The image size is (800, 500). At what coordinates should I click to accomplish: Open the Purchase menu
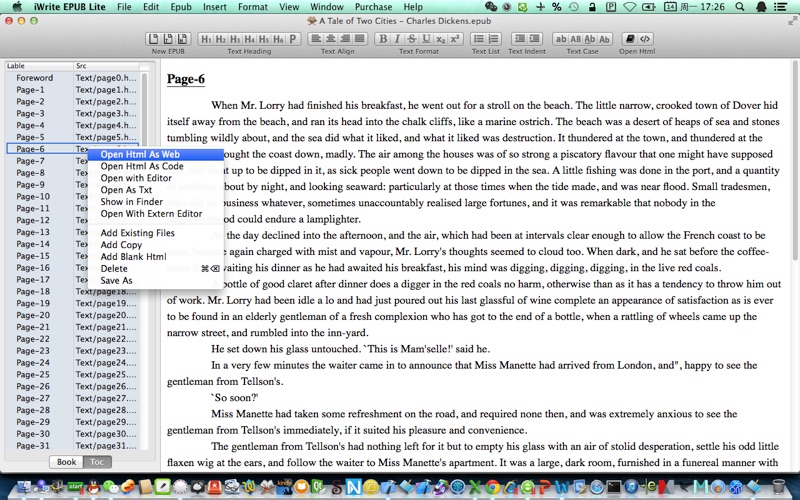pyautogui.click(x=373, y=7)
